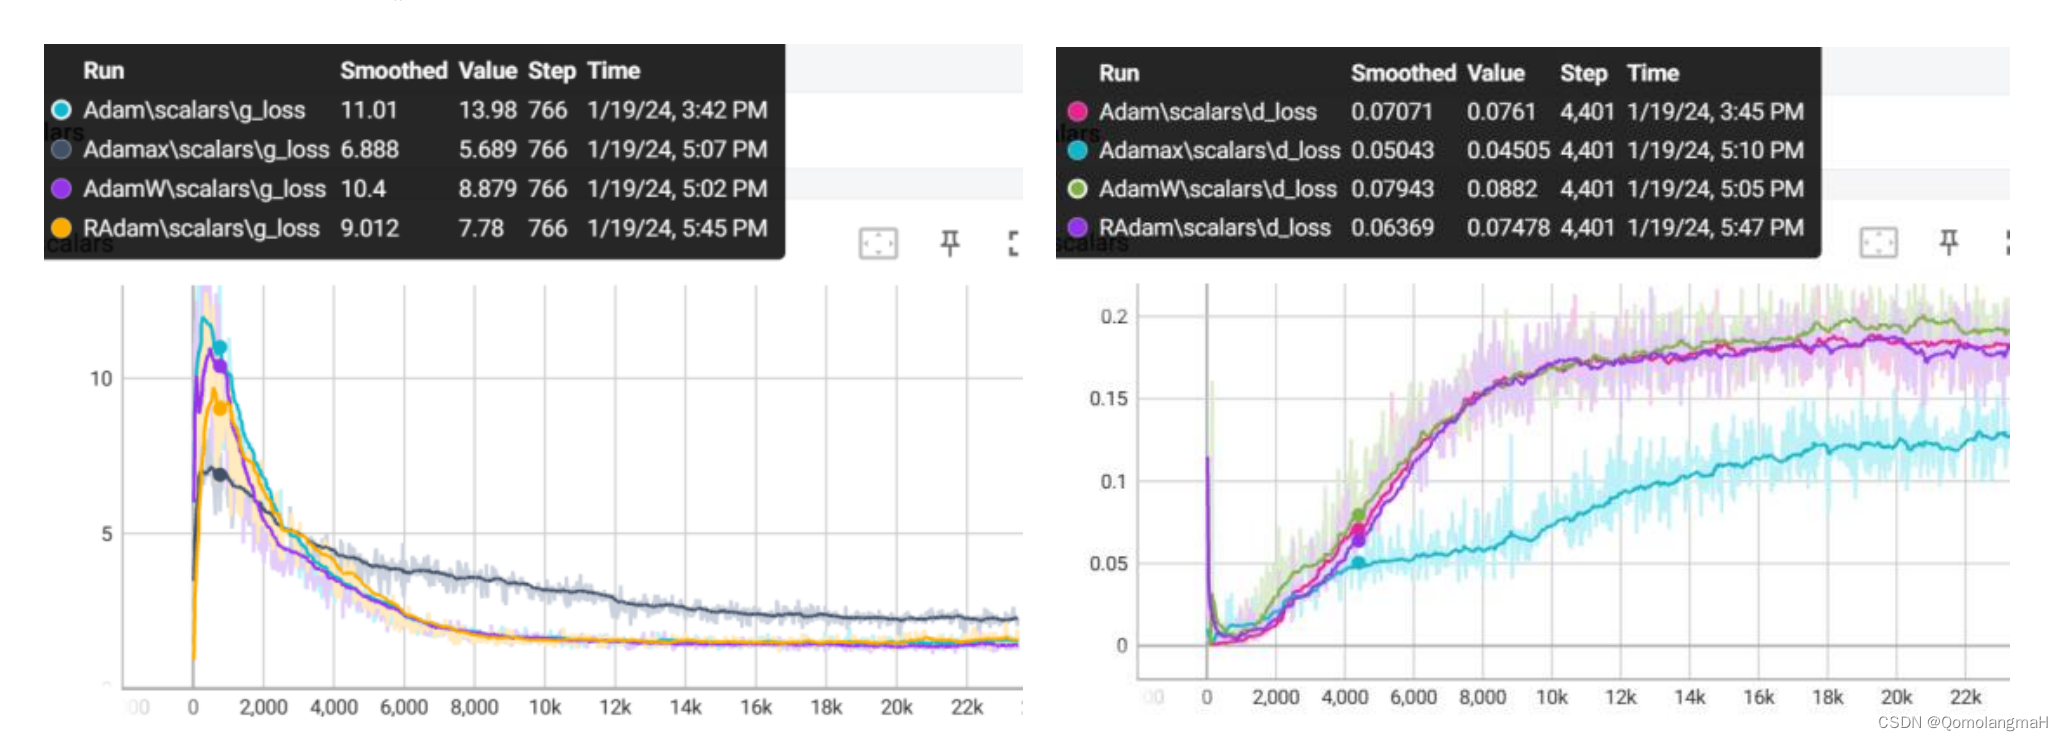Click smoothed value 0.07071 for Adam d_loss
Viewport: 2063px width, 741px height.
[x=1392, y=112]
